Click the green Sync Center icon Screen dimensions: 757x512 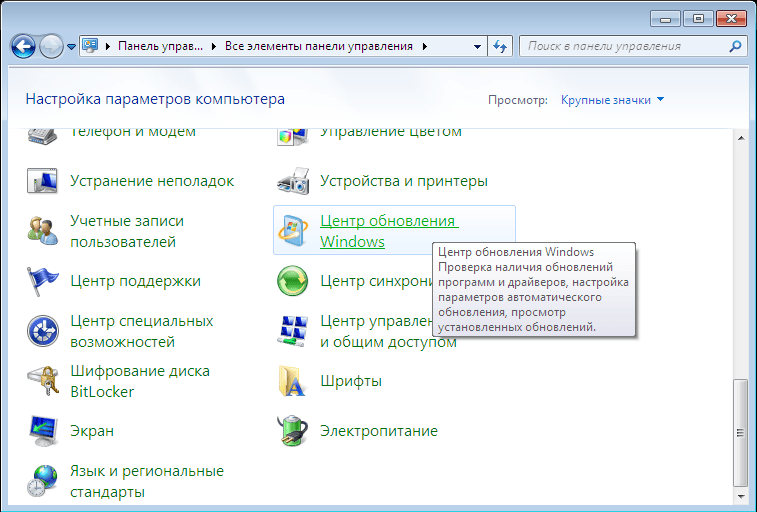click(x=293, y=281)
